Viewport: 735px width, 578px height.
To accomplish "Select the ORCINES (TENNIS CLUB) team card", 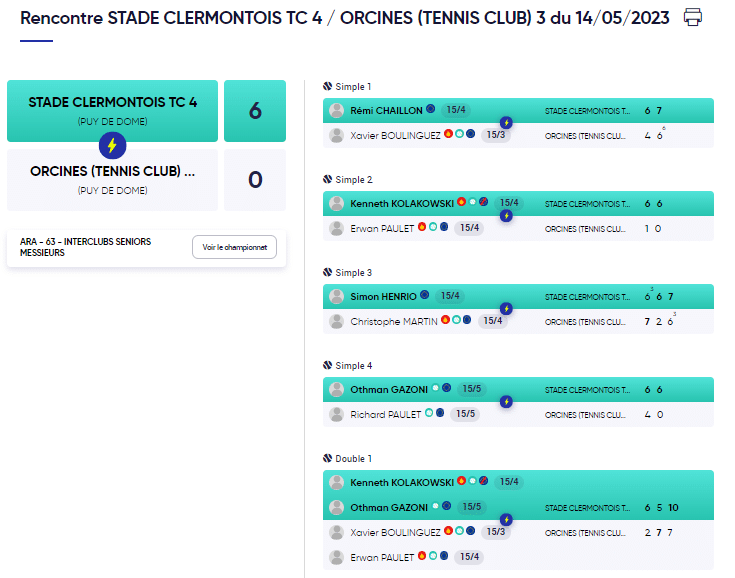I will (112, 180).
